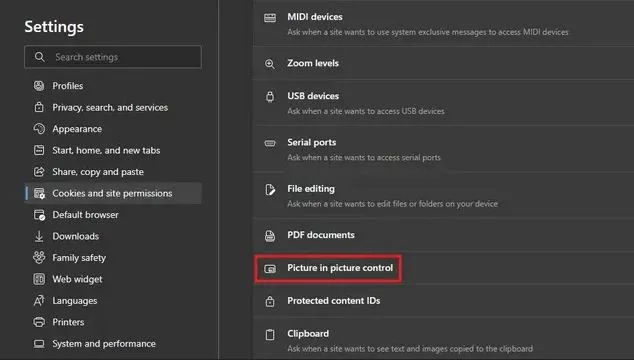This screenshot has width=634, height=360.
Task: Click the Downloads arrow icon
Action: 39,236
